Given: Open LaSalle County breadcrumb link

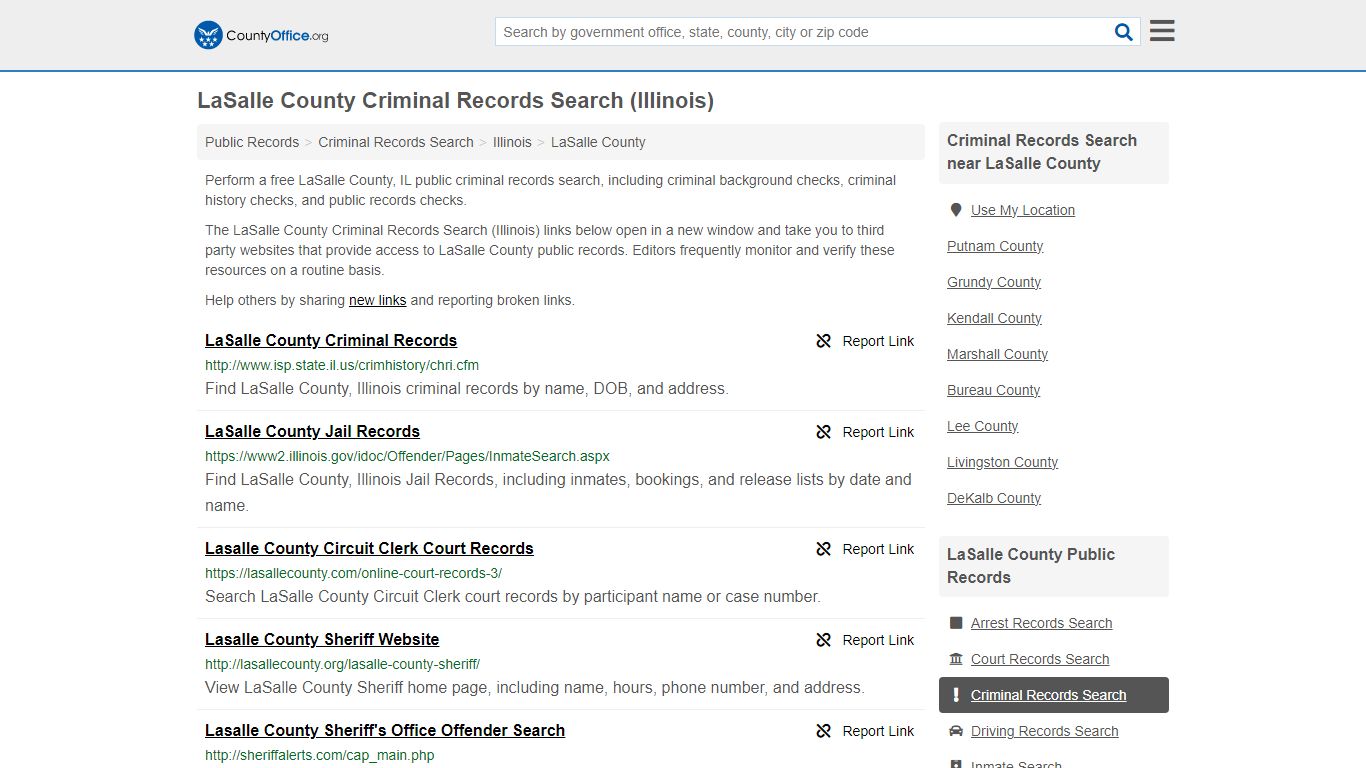Looking at the screenshot, I should coord(598,142).
